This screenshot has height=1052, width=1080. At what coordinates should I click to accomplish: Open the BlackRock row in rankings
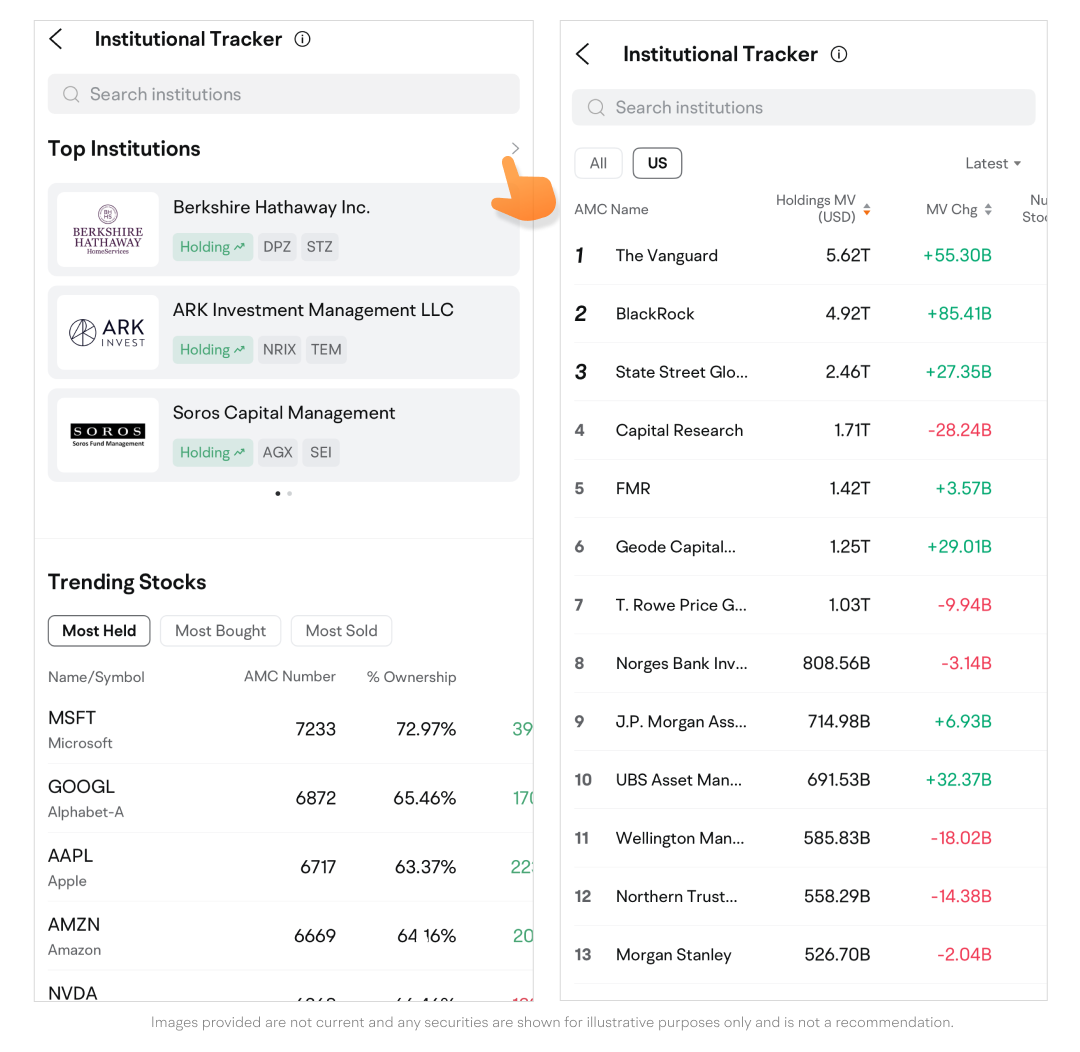tap(655, 314)
